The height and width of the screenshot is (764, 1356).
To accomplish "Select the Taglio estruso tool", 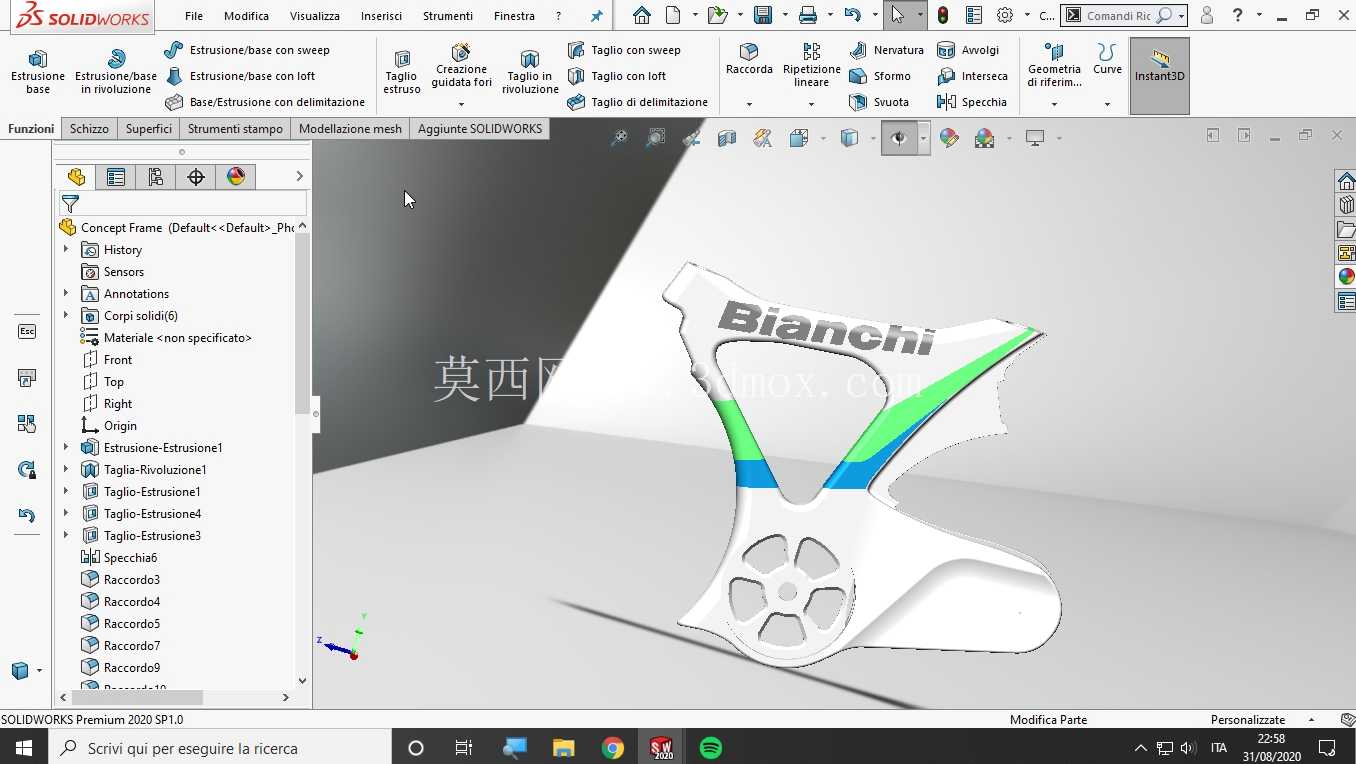I will (x=402, y=72).
